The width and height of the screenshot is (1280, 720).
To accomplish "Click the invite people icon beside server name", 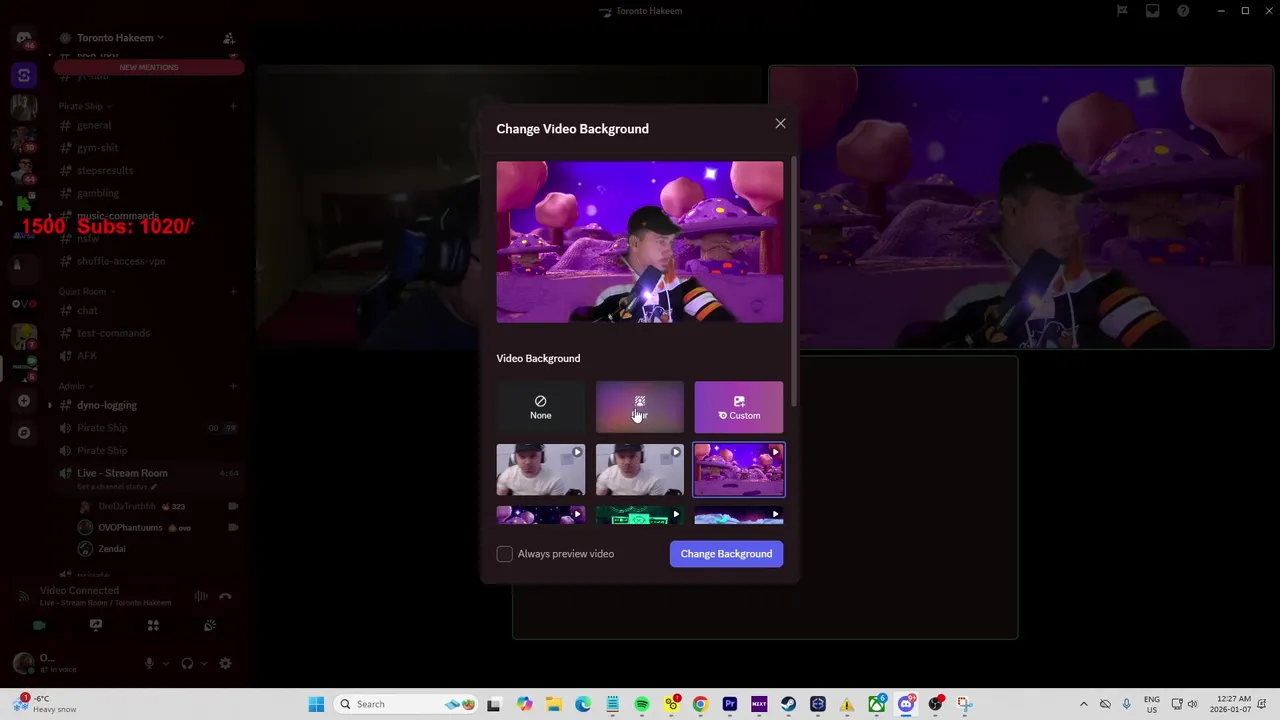I will point(229,38).
